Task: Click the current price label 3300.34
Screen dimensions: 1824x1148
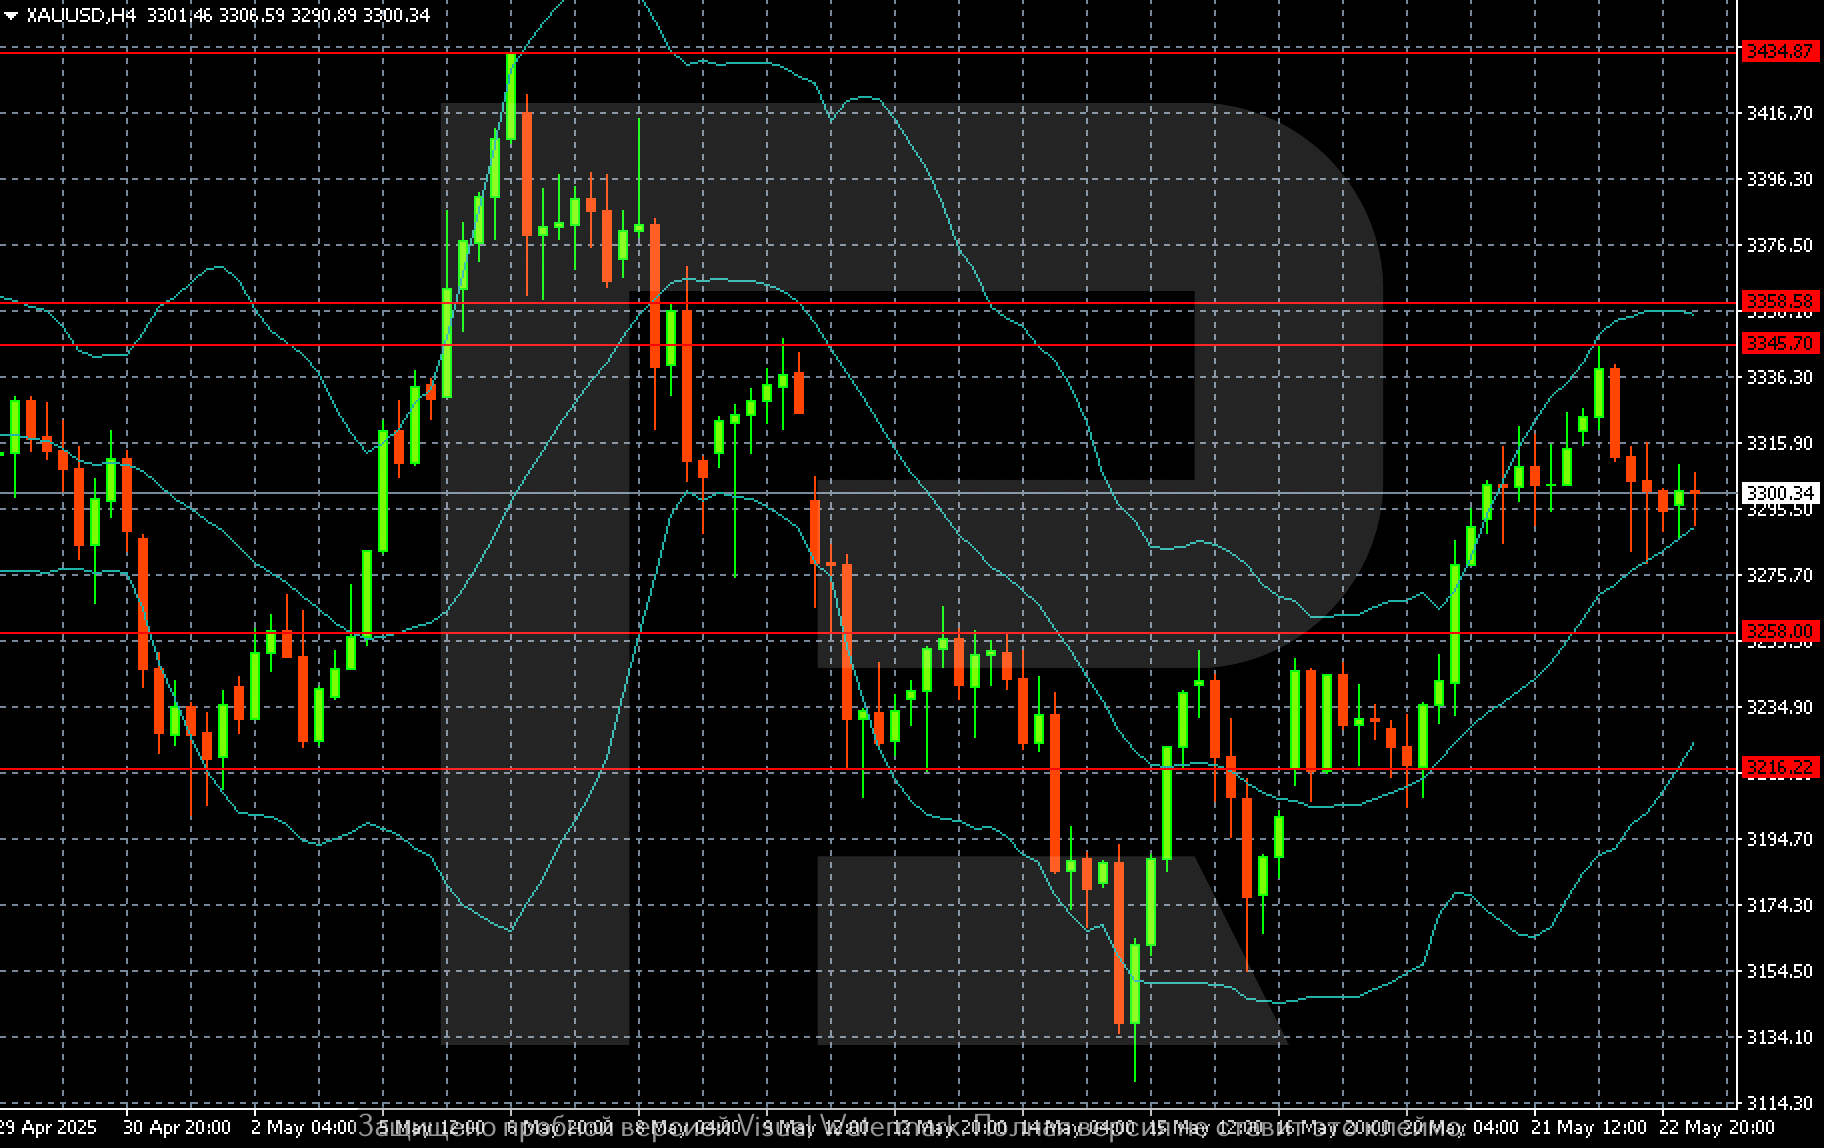Action: click(x=1780, y=492)
